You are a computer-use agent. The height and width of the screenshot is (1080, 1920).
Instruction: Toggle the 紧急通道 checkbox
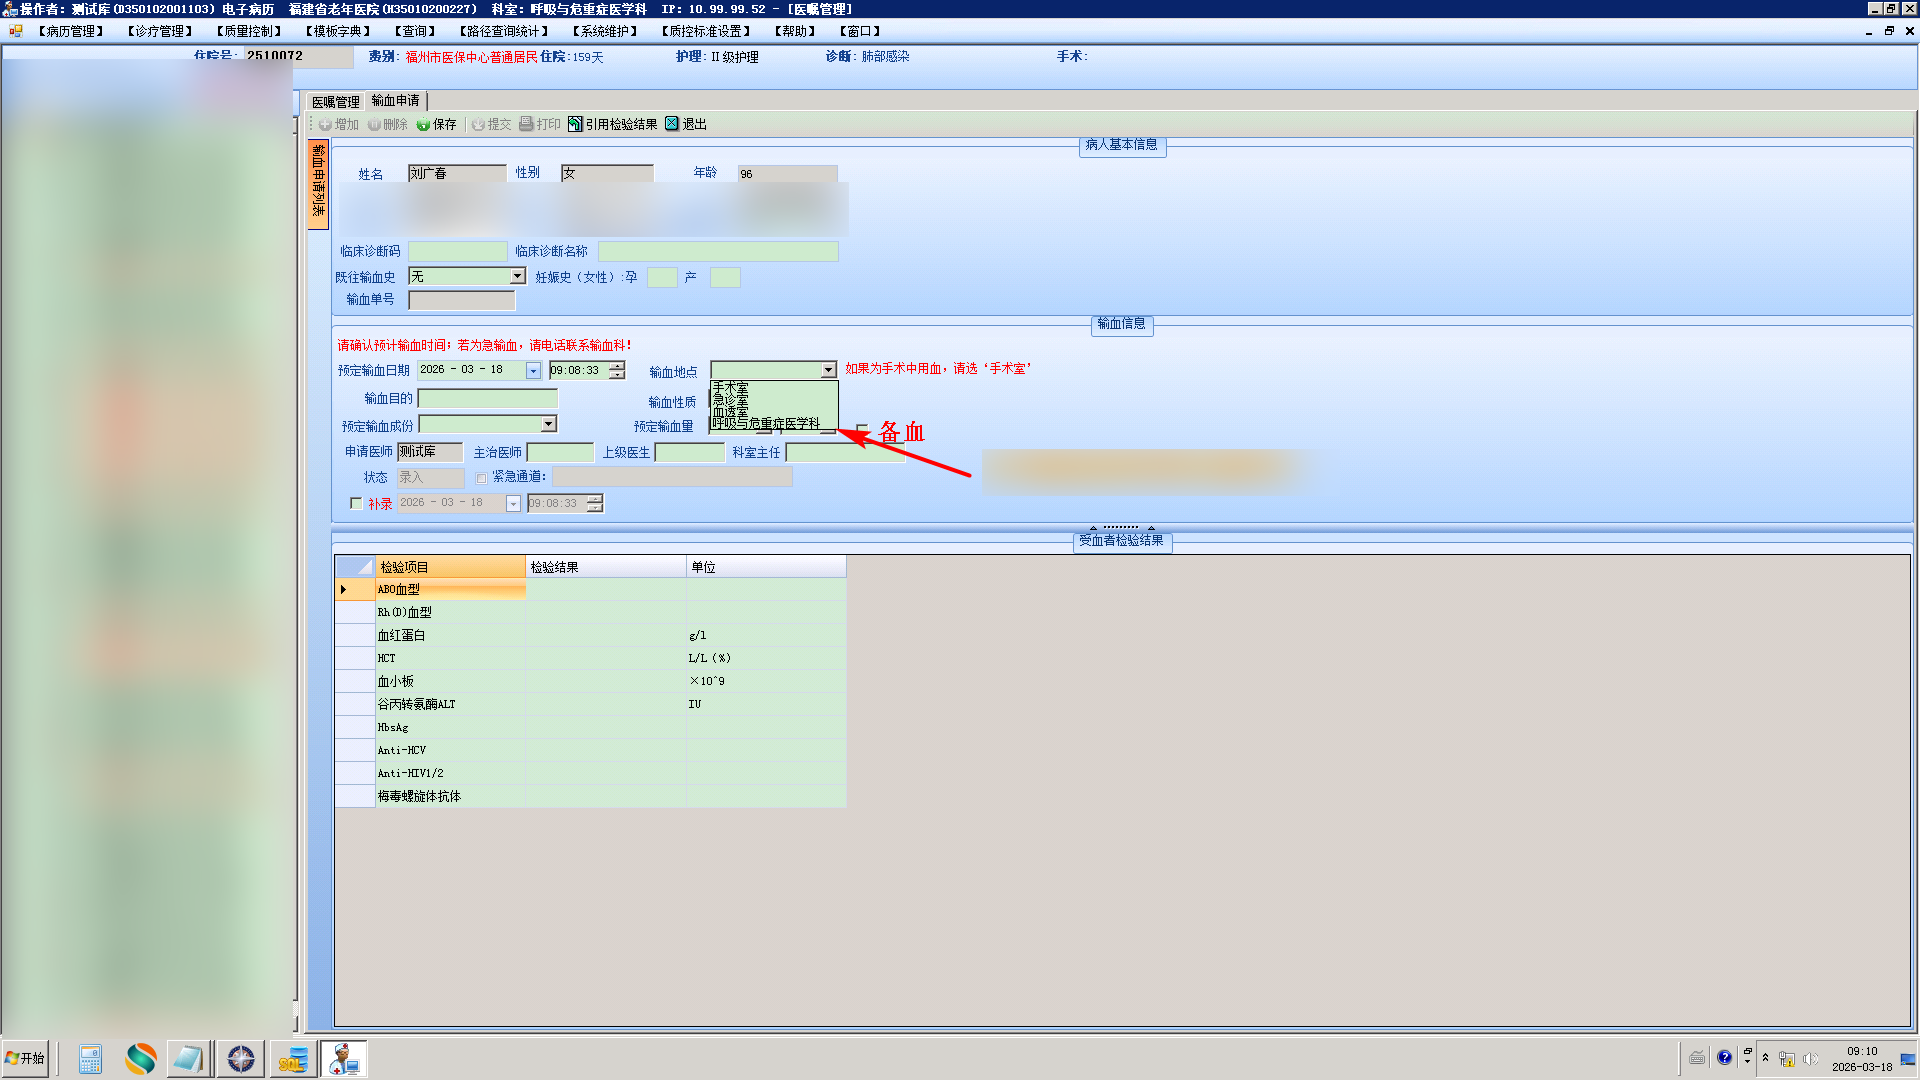coord(481,478)
